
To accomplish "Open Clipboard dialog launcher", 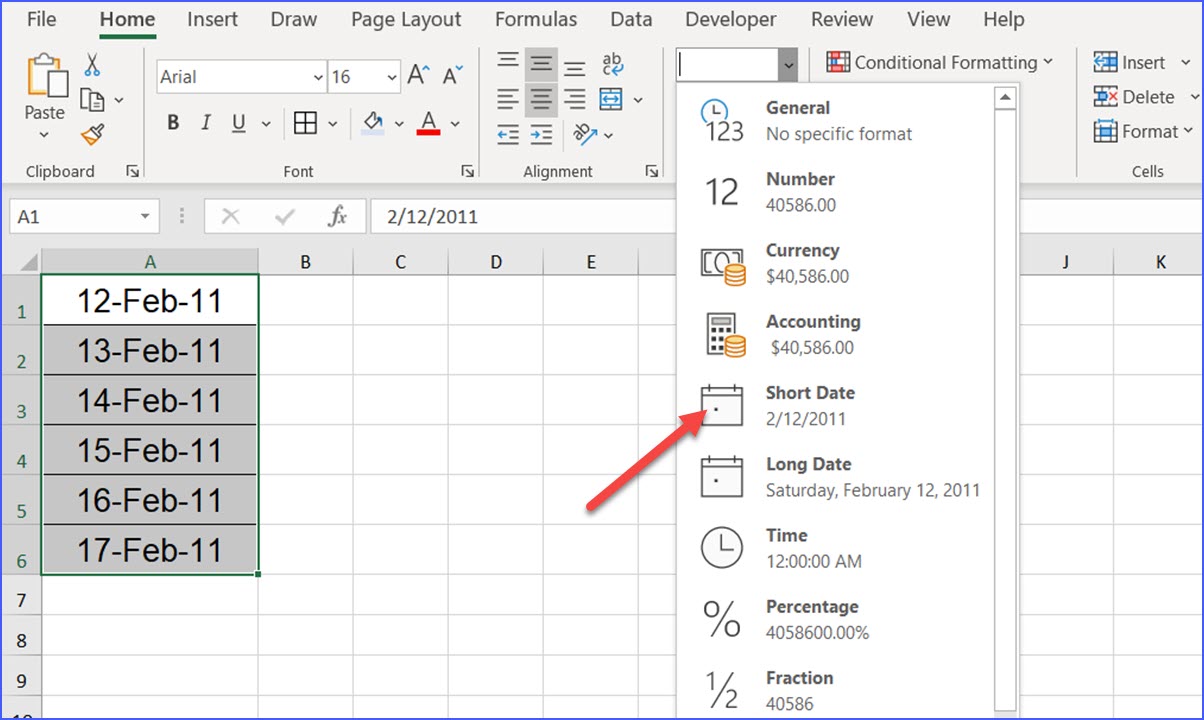I will coord(132,172).
